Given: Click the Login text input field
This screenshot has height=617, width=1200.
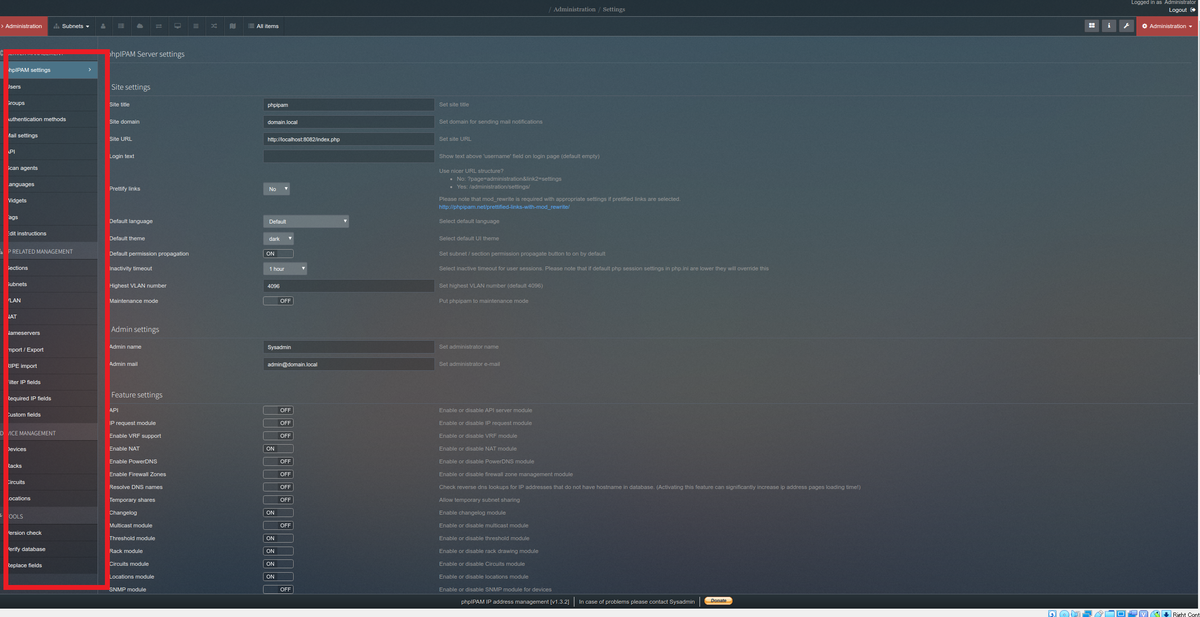Looking at the screenshot, I should (349, 157).
